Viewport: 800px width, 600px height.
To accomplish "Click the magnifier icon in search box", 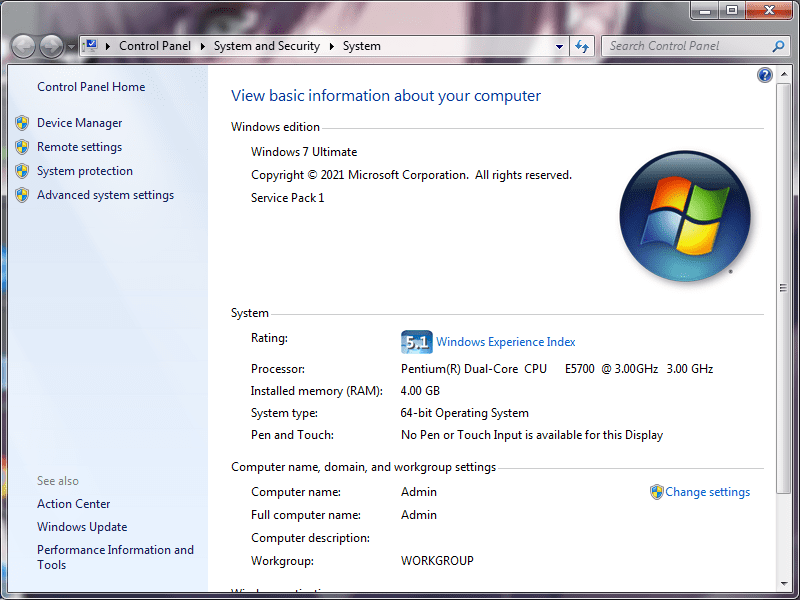I will [778, 46].
